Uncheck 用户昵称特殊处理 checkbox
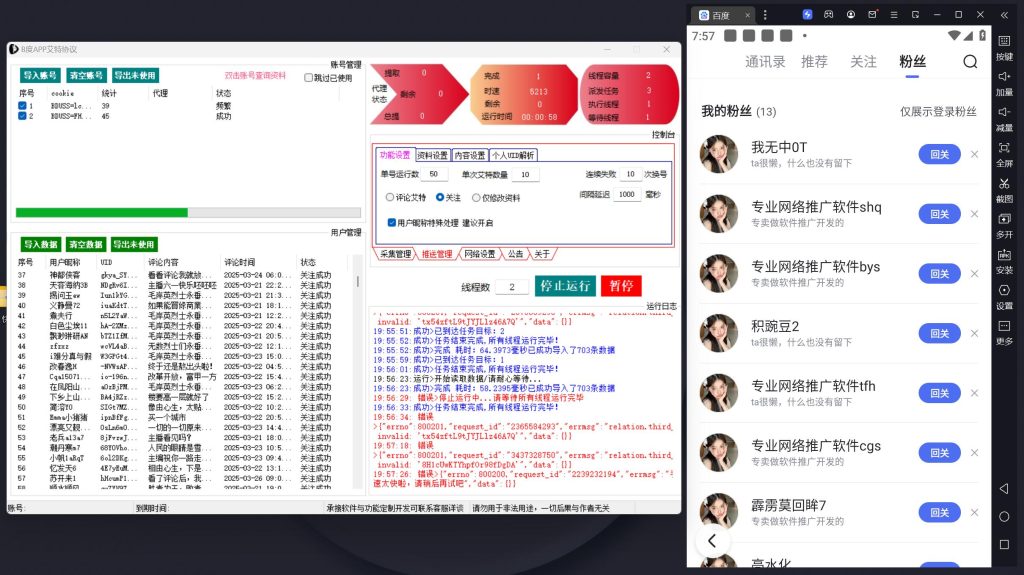 coord(391,222)
